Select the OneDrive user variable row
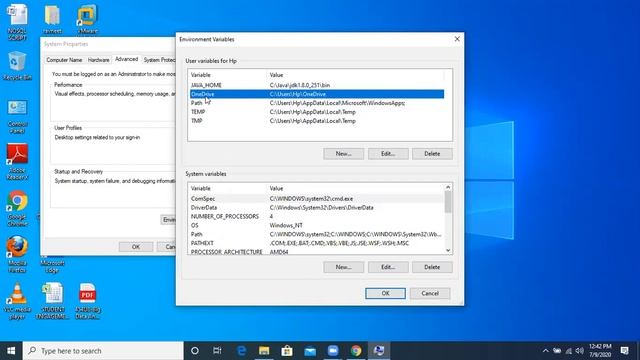The width and height of the screenshot is (640, 360). (317, 94)
